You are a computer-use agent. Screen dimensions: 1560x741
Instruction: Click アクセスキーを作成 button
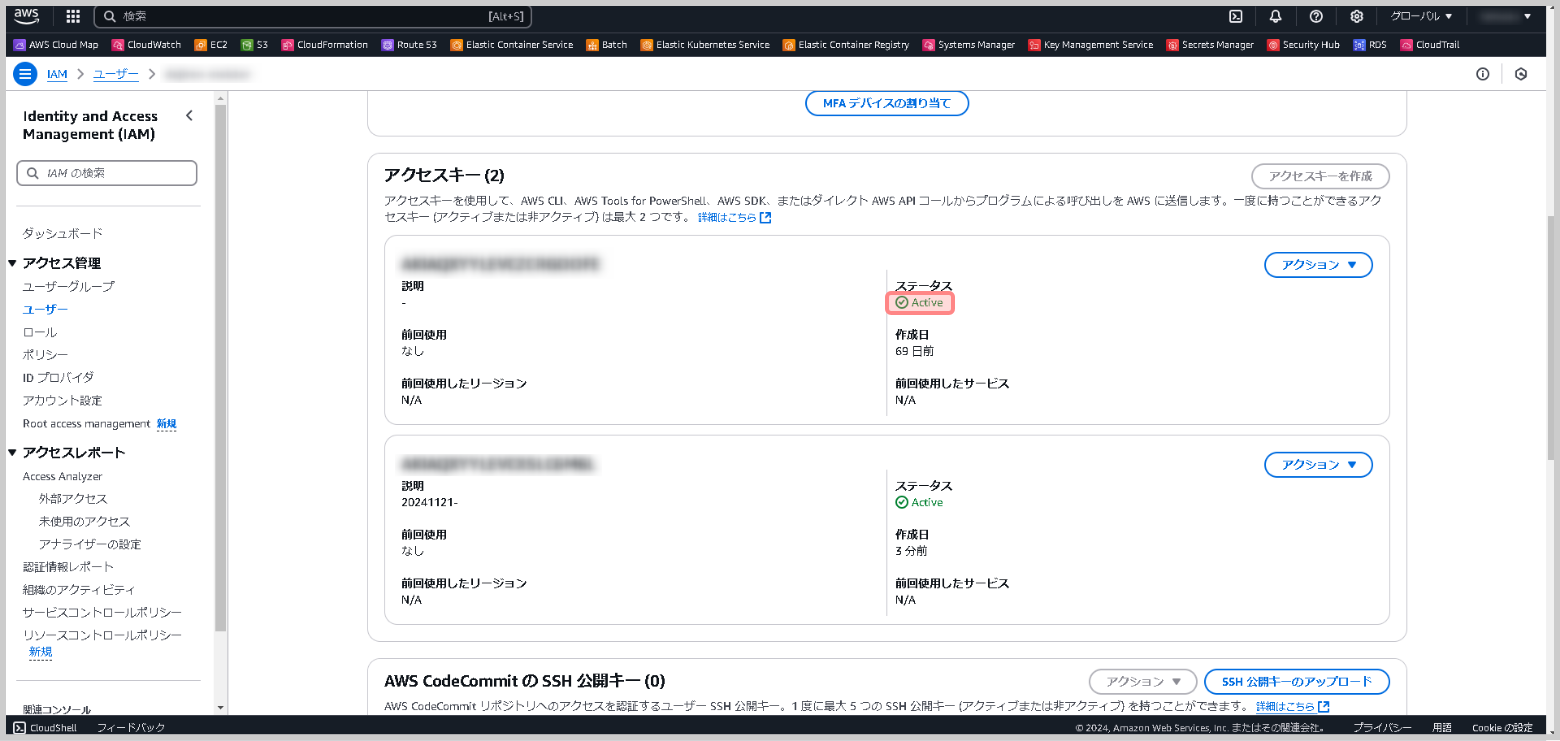click(x=1320, y=176)
